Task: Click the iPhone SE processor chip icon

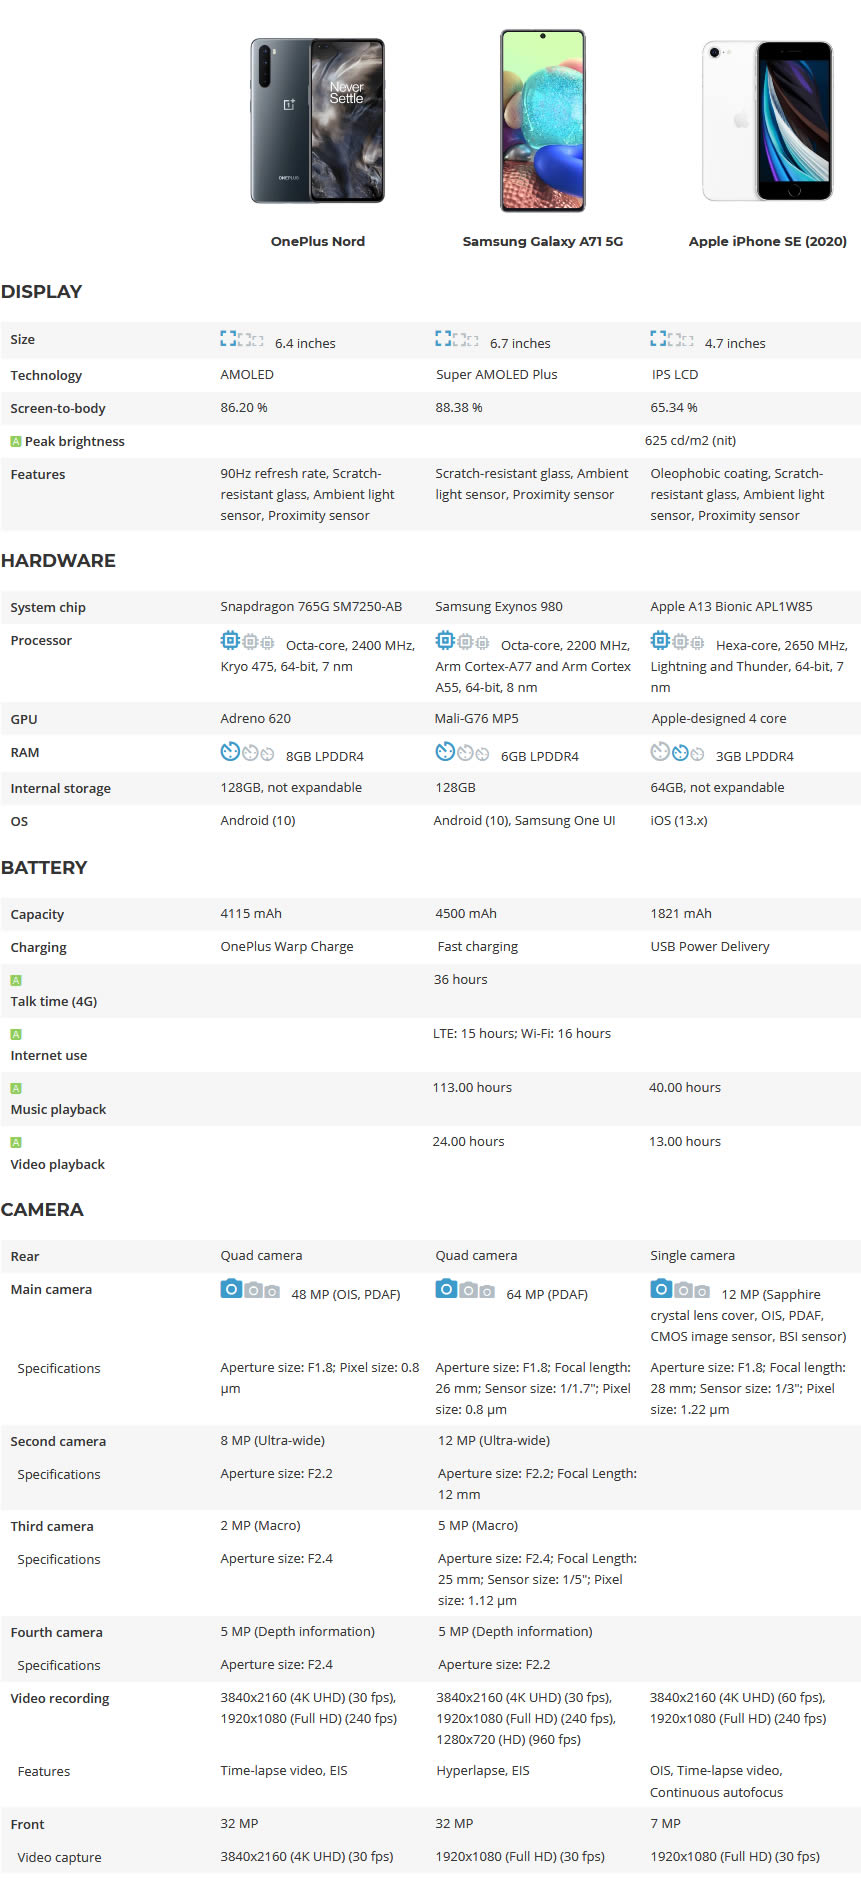Action: coord(672,641)
